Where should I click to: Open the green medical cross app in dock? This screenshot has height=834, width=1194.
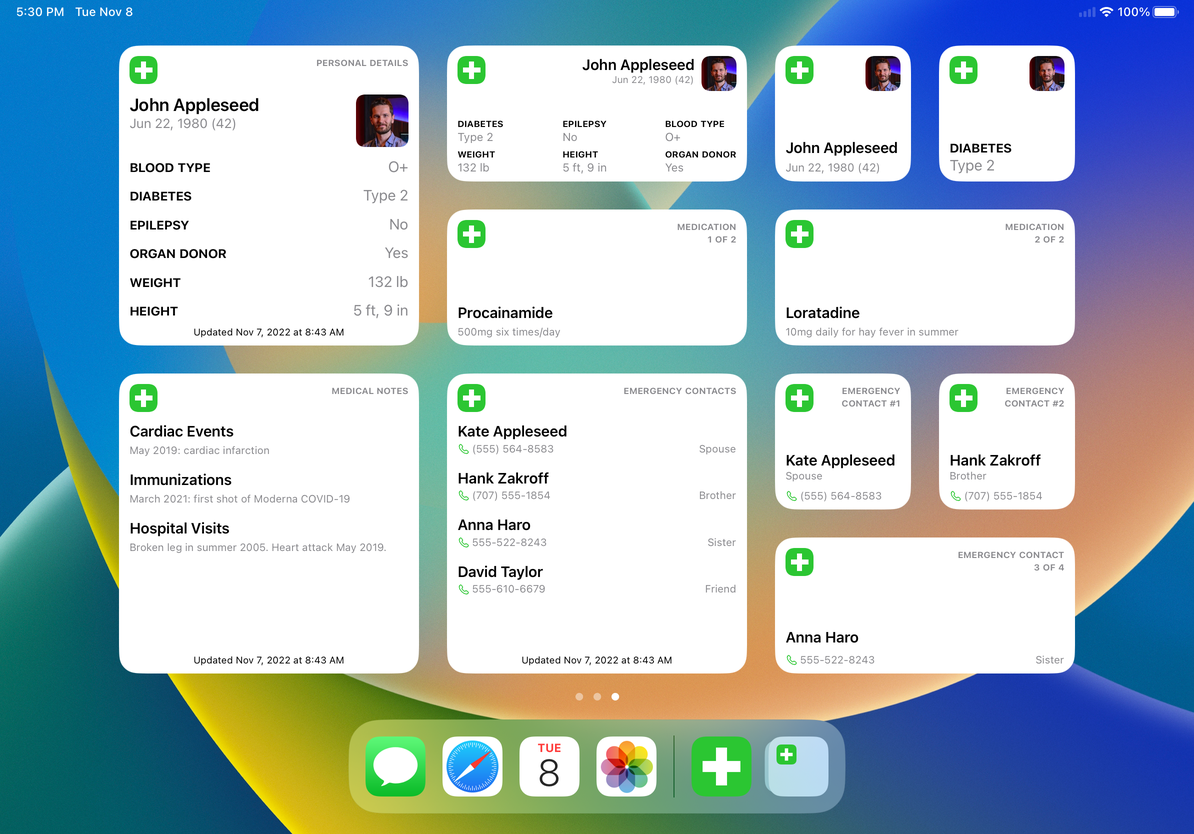pos(721,766)
